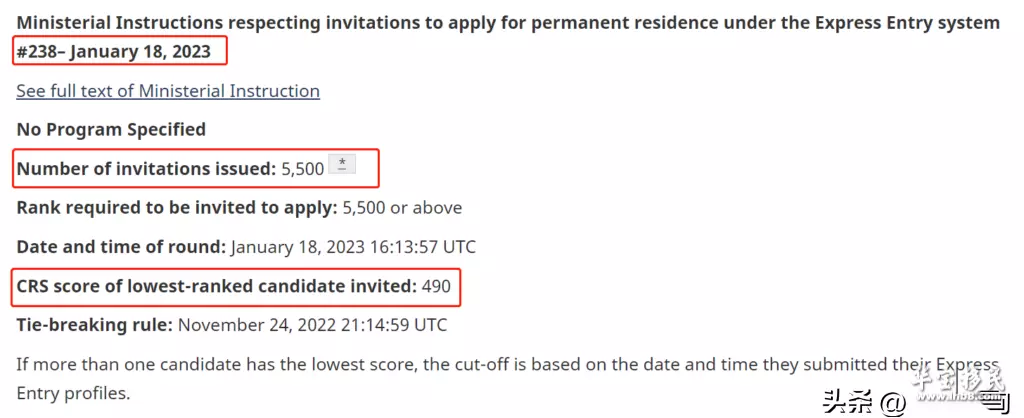Image resolution: width=1024 pixels, height=418 pixels.
Task: Open the asterisk footnote beside 5,500
Action: (342, 164)
